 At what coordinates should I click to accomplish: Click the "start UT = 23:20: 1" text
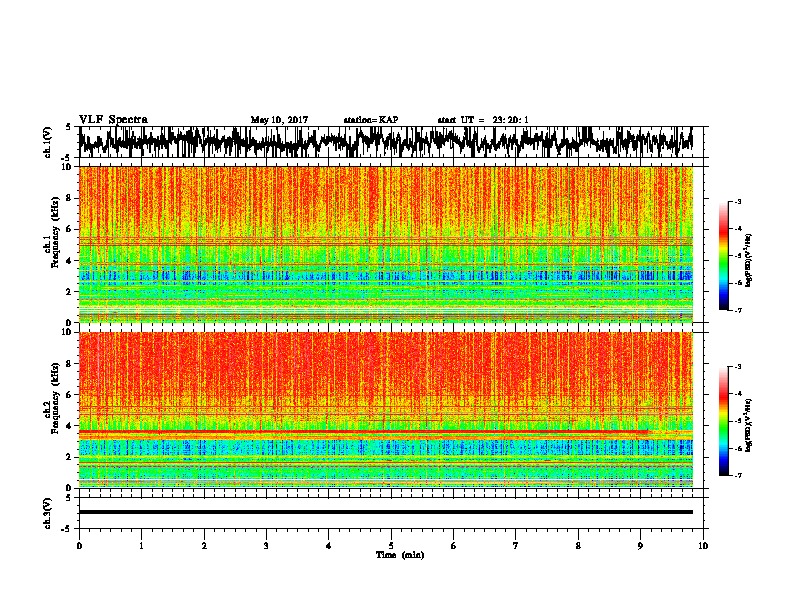483,120
